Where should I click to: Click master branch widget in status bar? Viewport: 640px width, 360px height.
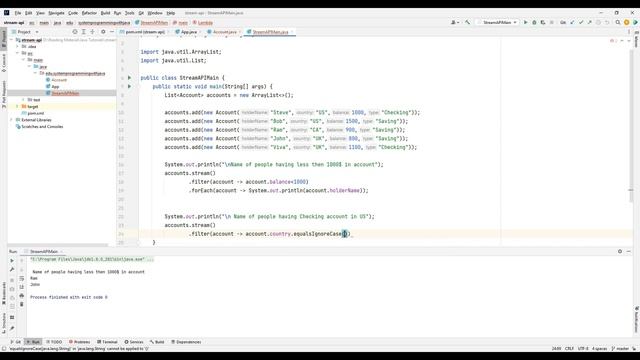coord(620,349)
